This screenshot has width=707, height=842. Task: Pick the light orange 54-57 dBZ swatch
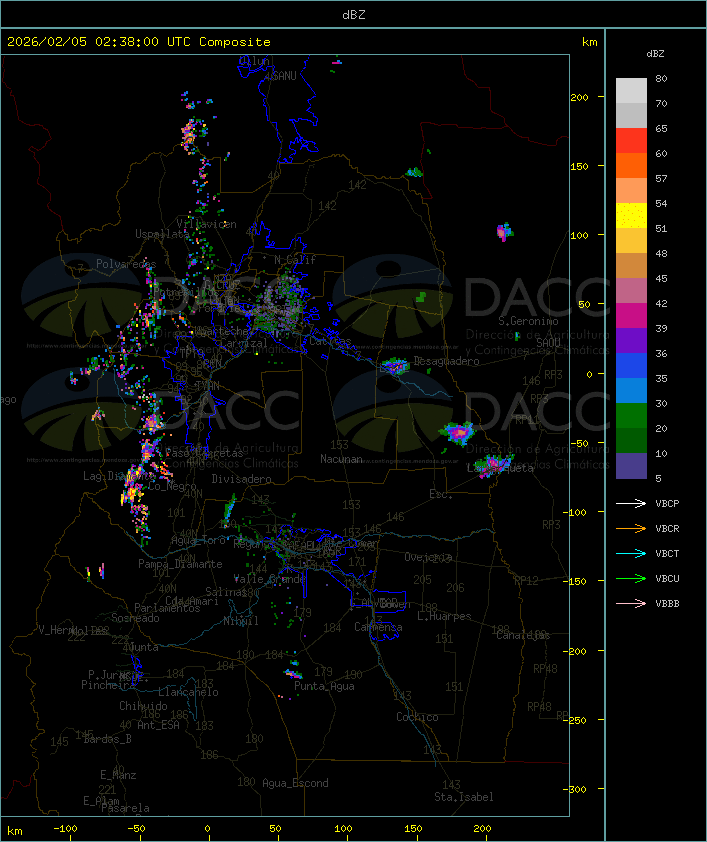coord(631,191)
